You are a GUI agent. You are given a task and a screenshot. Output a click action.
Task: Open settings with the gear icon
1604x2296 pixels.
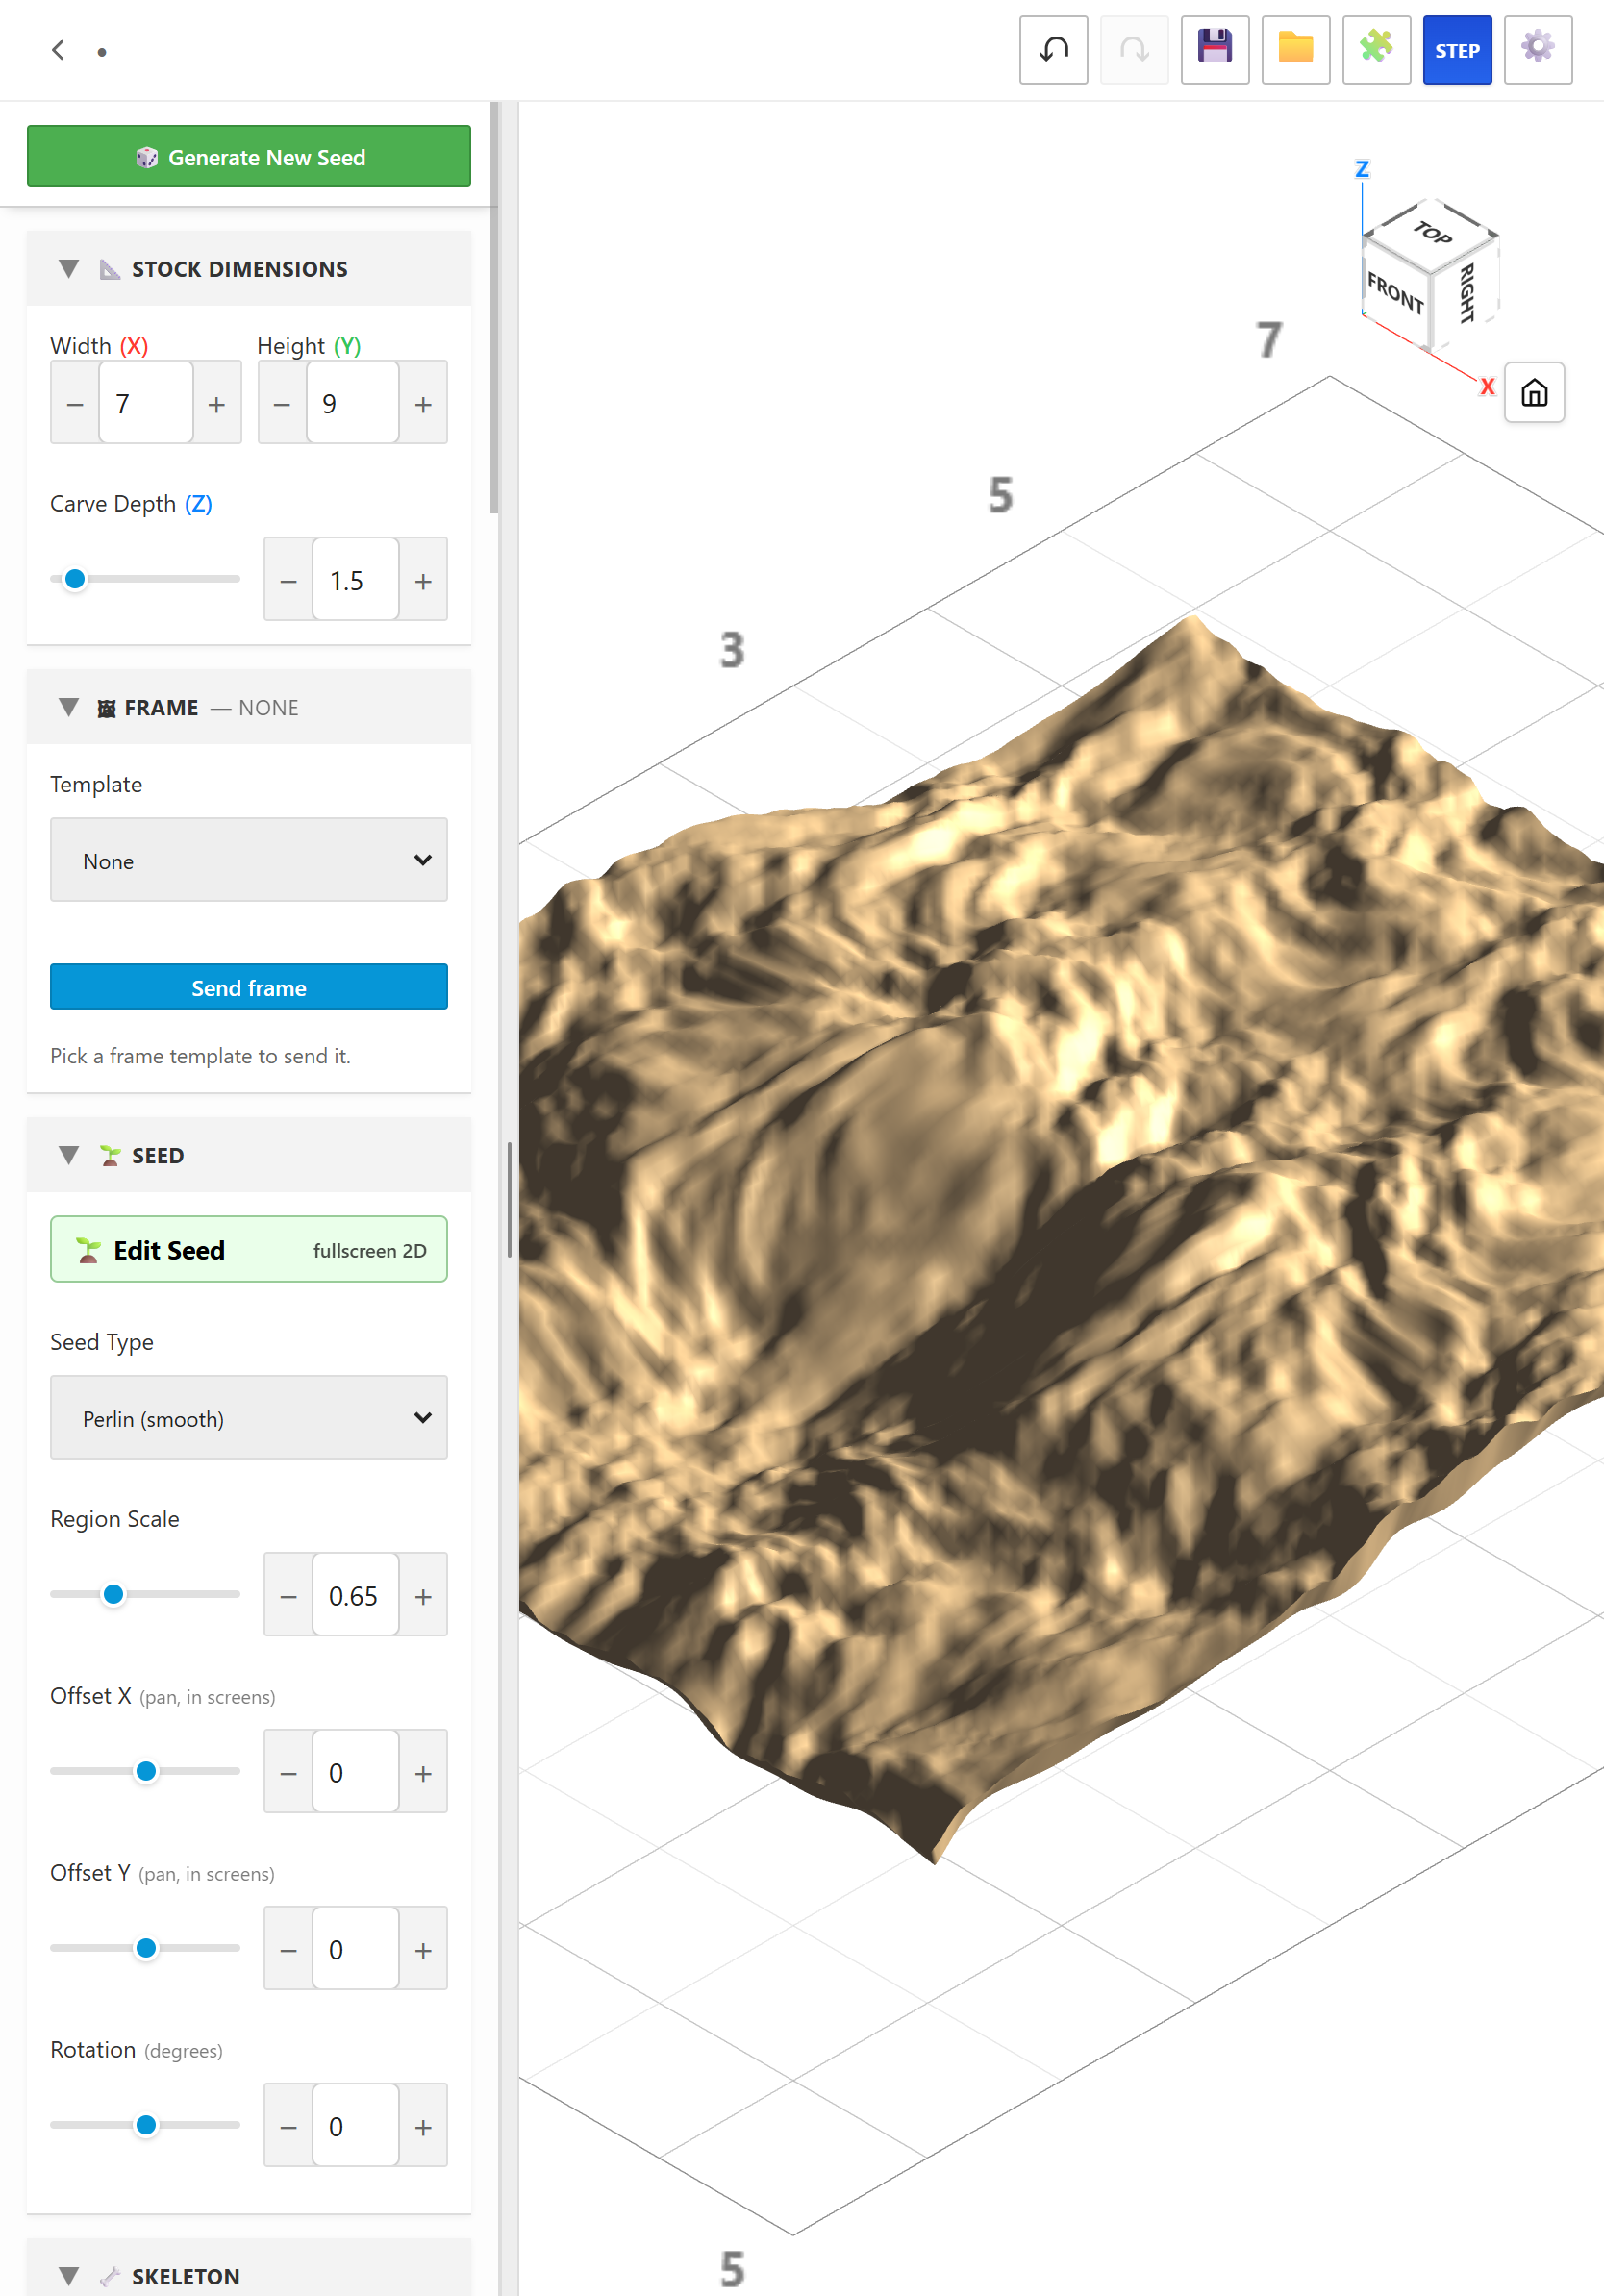pyautogui.click(x=1538, y=50)
